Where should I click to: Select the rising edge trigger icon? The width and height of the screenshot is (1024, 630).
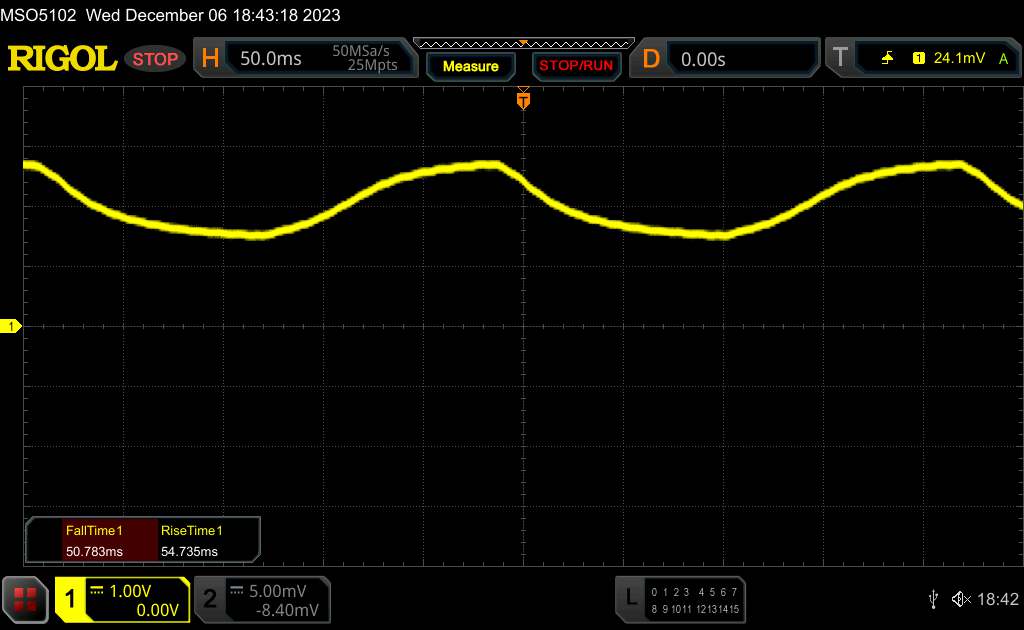tap(887, 59)
